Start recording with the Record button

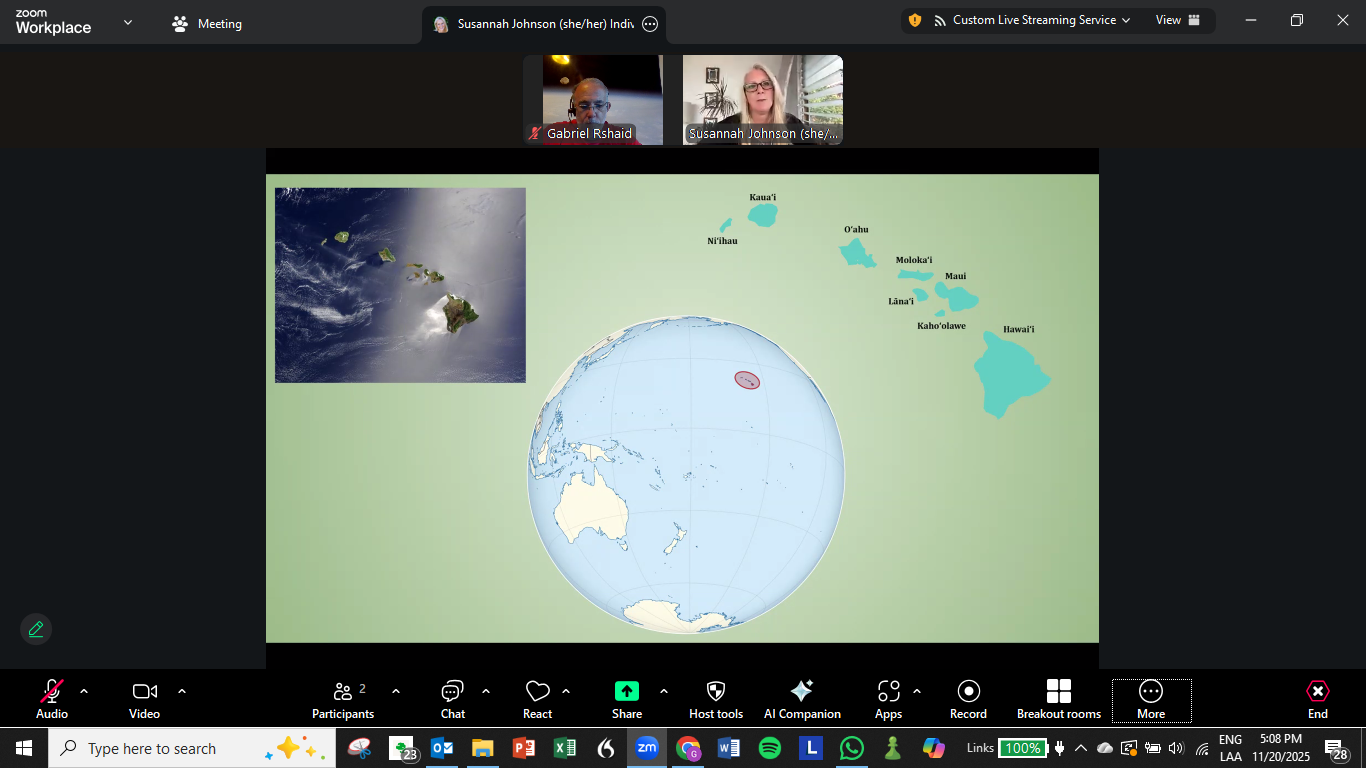click(x=968, y=699)
